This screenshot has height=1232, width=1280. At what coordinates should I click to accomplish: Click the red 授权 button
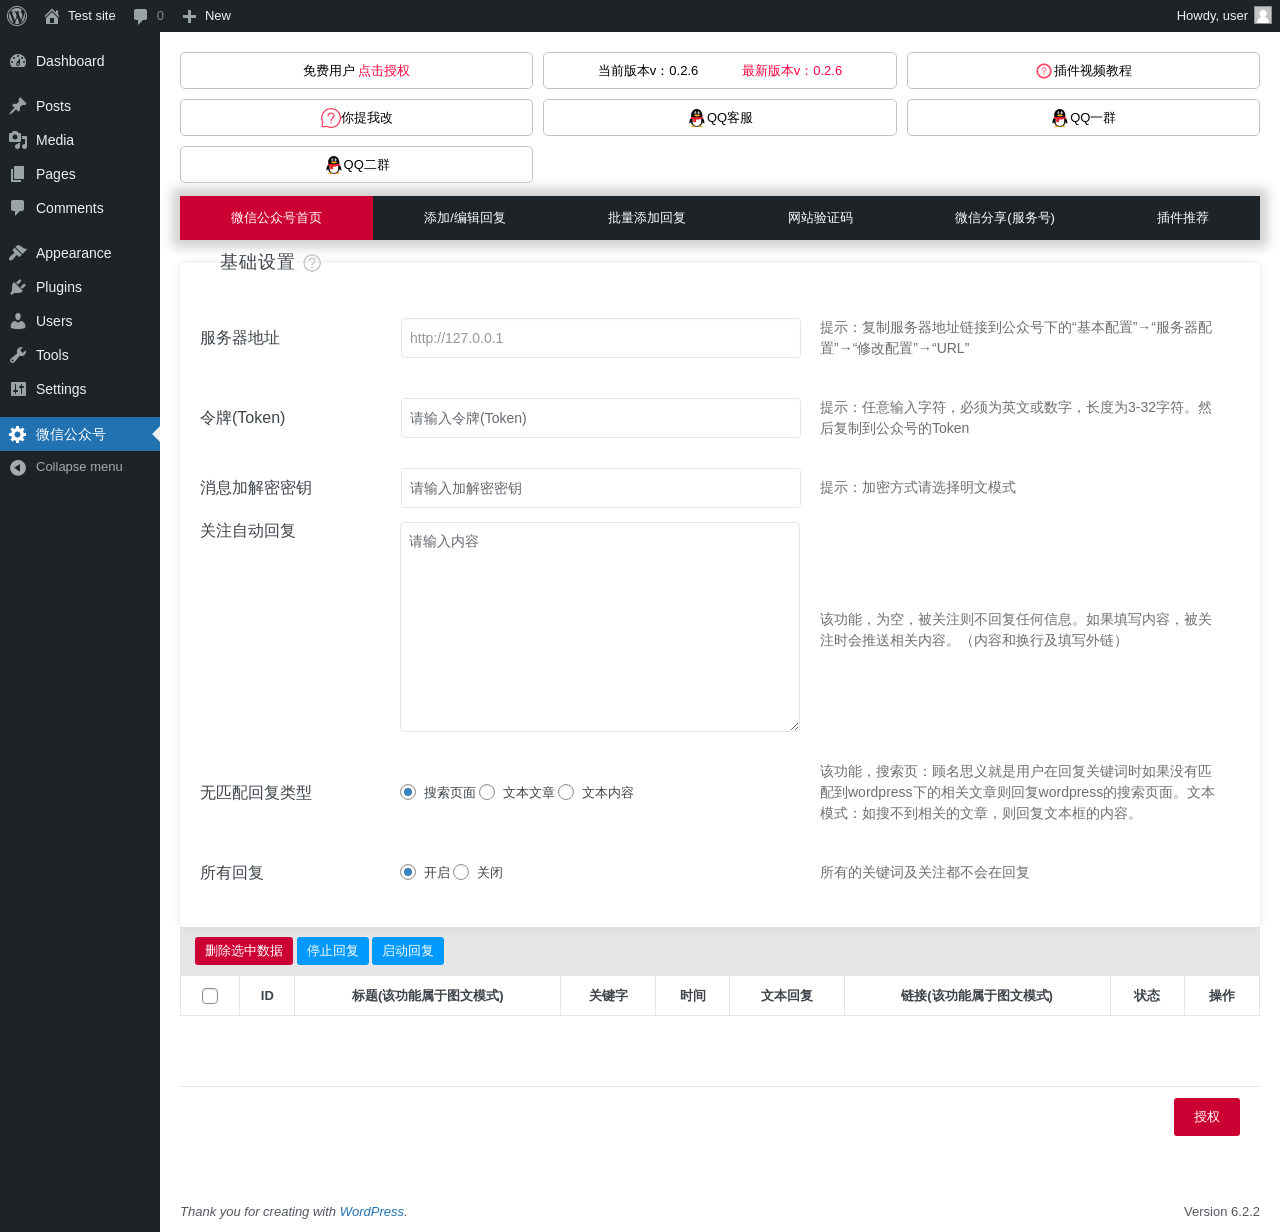[x=1207, y=1117]
